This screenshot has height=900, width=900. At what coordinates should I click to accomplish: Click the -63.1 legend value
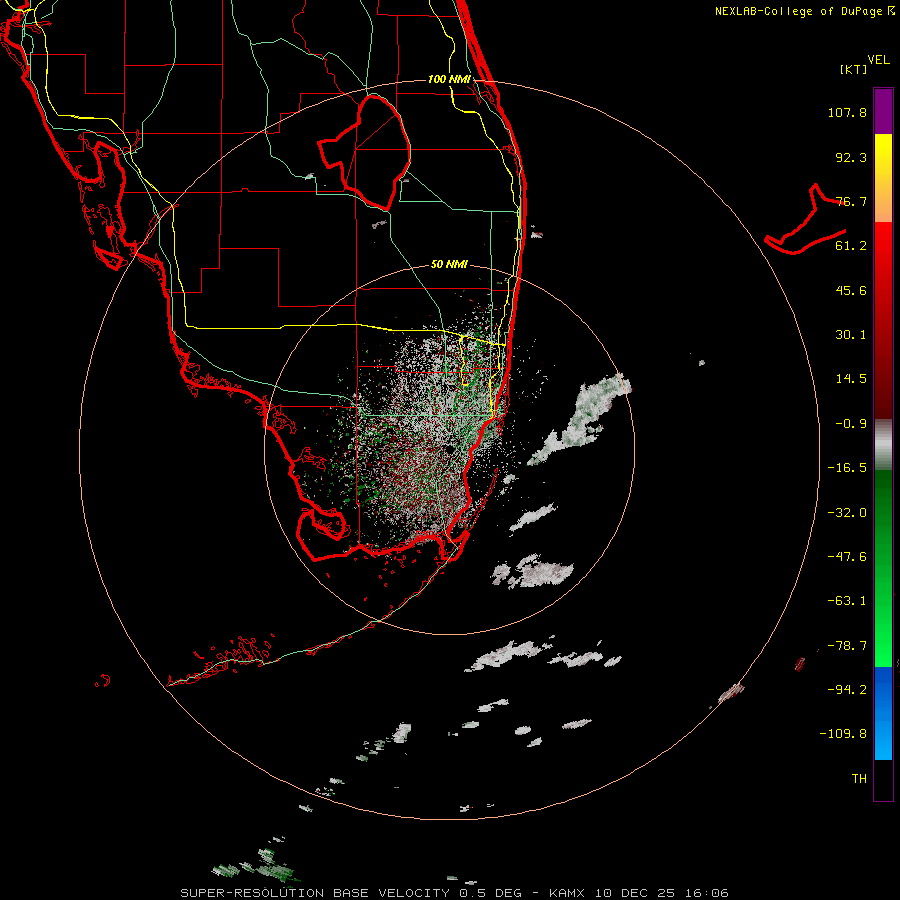[x=847, y=601]
